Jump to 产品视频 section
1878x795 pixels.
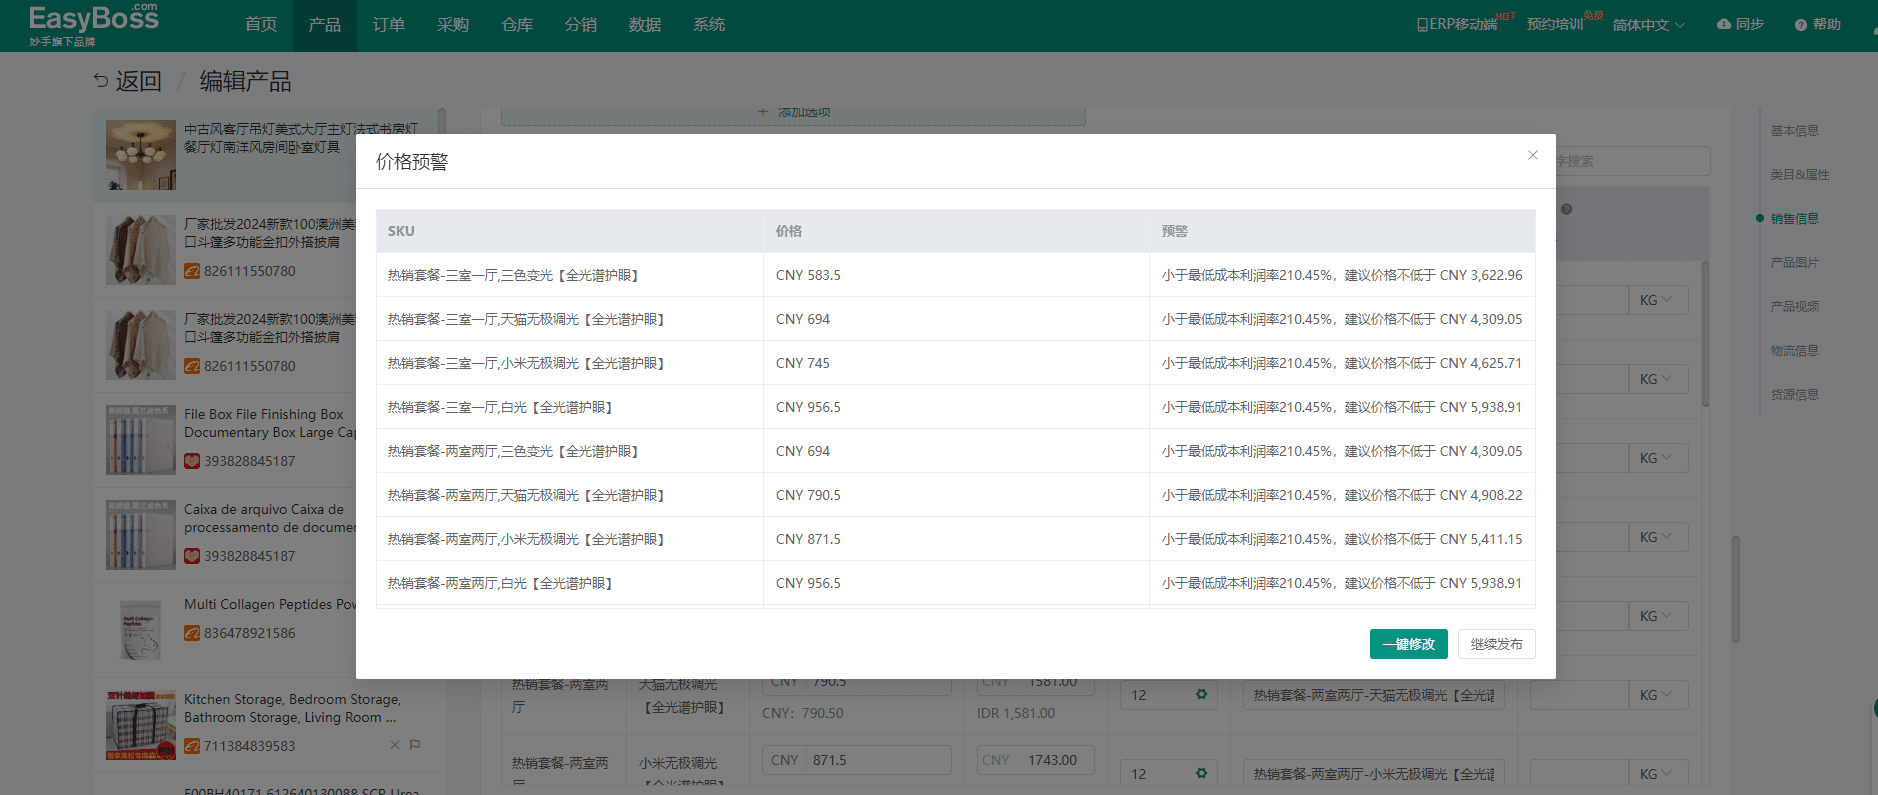1794,307
